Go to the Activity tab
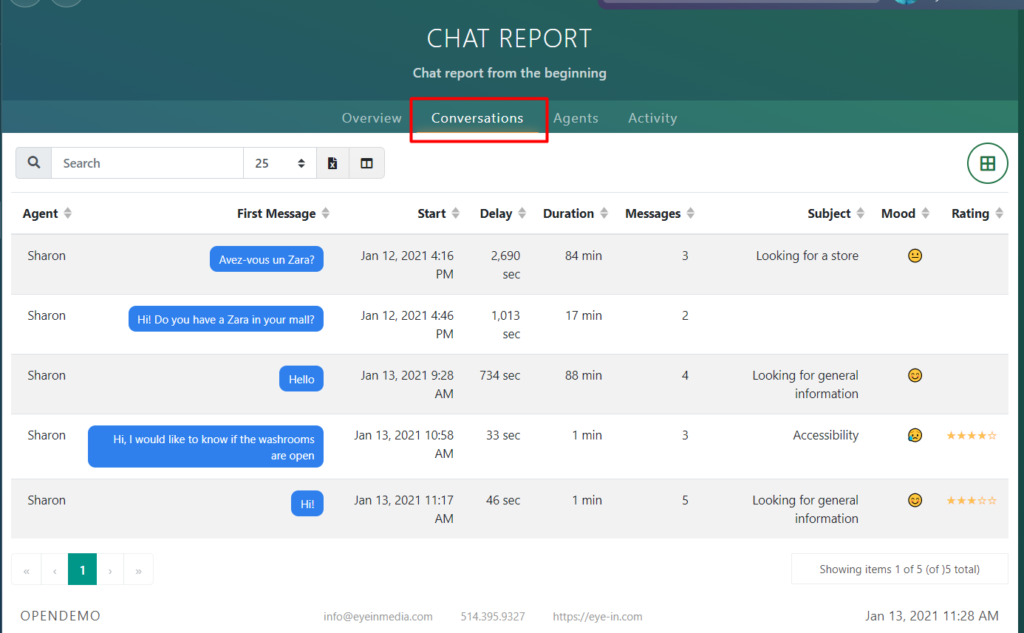The height and width of the screenshot is (633, 1024). click(x=652, y=118)
